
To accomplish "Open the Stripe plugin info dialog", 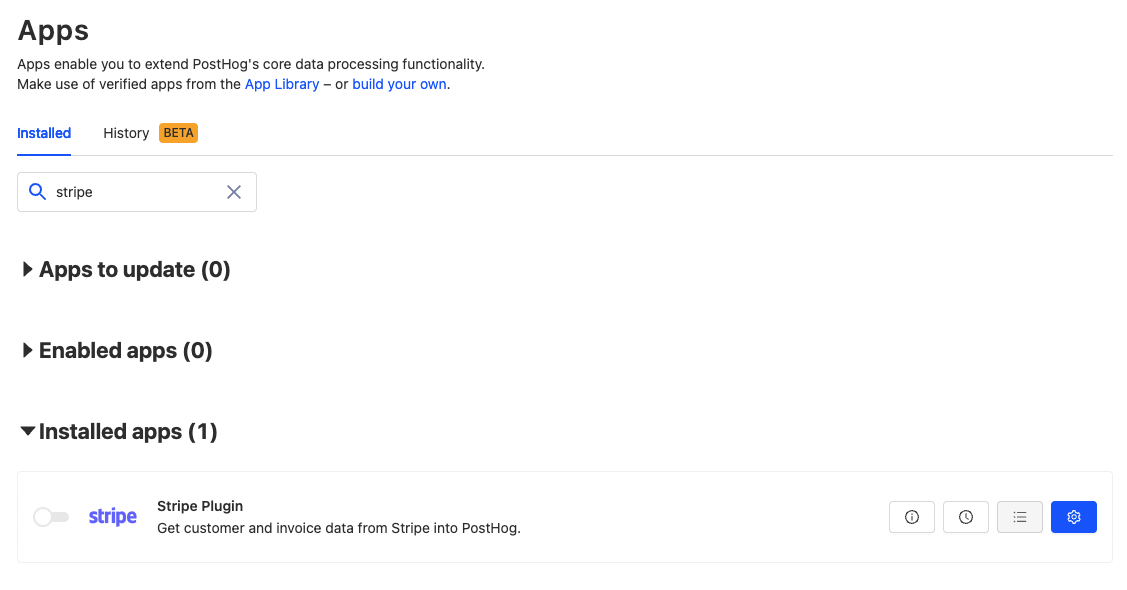I will coord(911,517).
